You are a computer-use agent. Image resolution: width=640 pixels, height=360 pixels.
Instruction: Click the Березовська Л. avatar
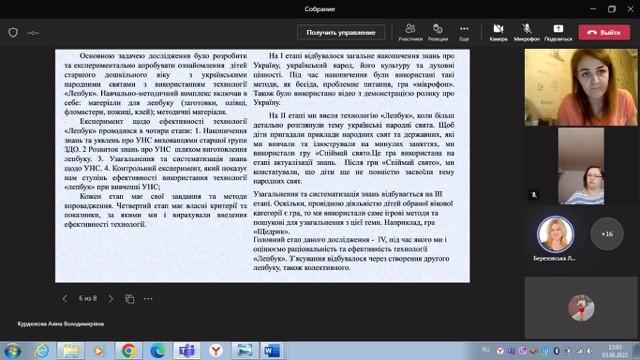click(x=555, y=235)
